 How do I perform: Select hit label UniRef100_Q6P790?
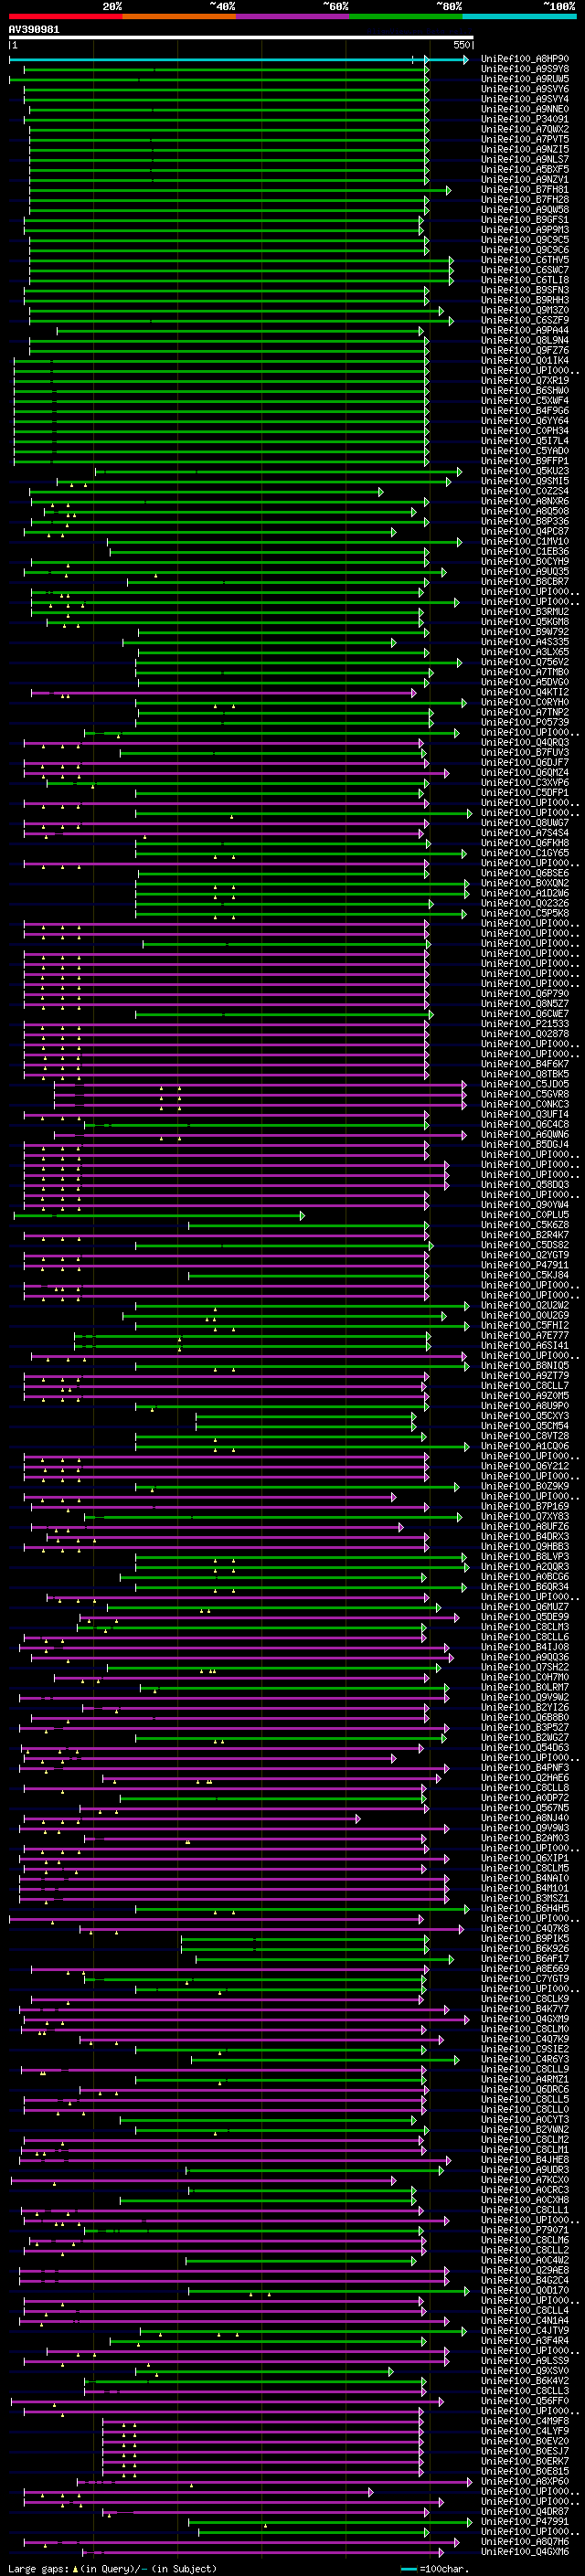(525, 994)
